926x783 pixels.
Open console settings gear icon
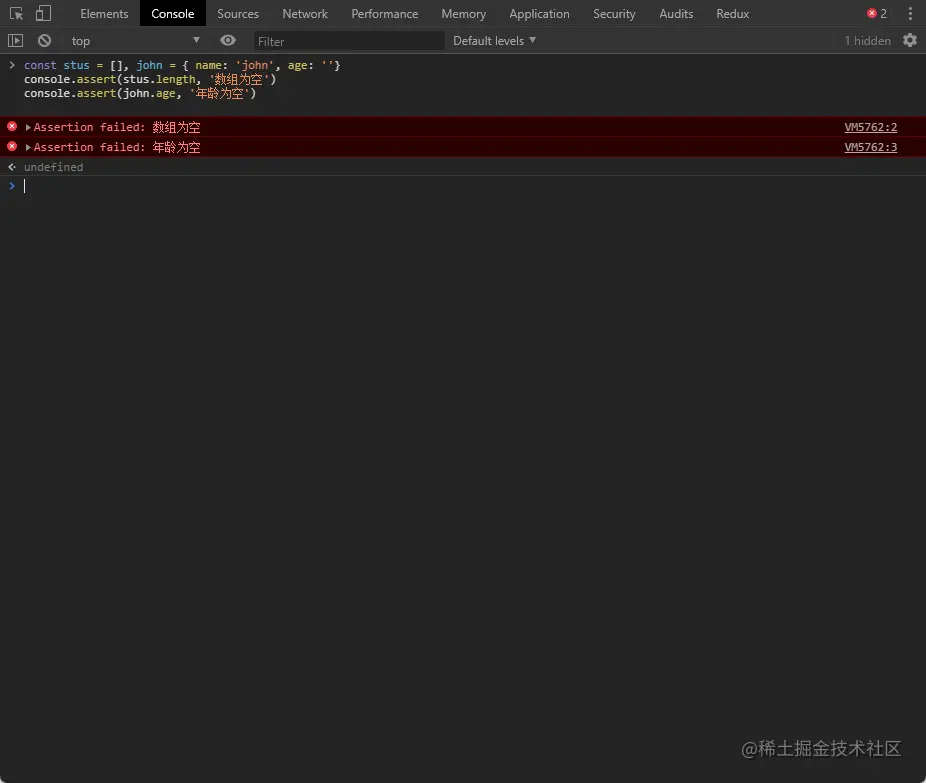click(x=910, y=40)
